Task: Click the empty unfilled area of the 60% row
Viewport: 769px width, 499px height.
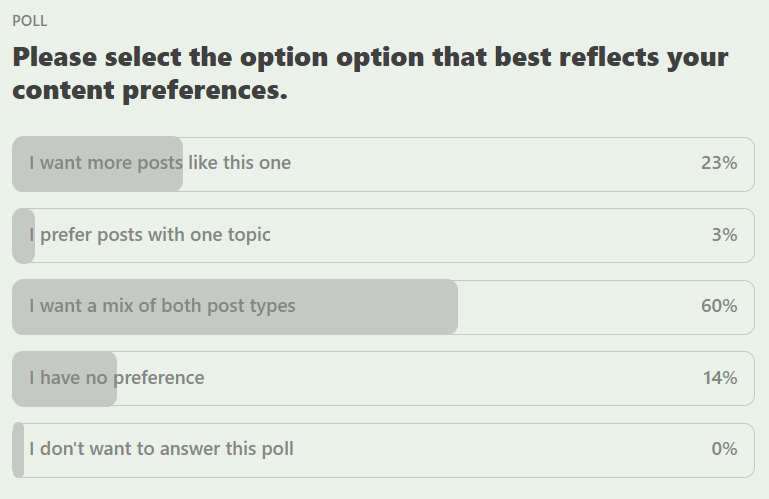Action: [579, 307]
